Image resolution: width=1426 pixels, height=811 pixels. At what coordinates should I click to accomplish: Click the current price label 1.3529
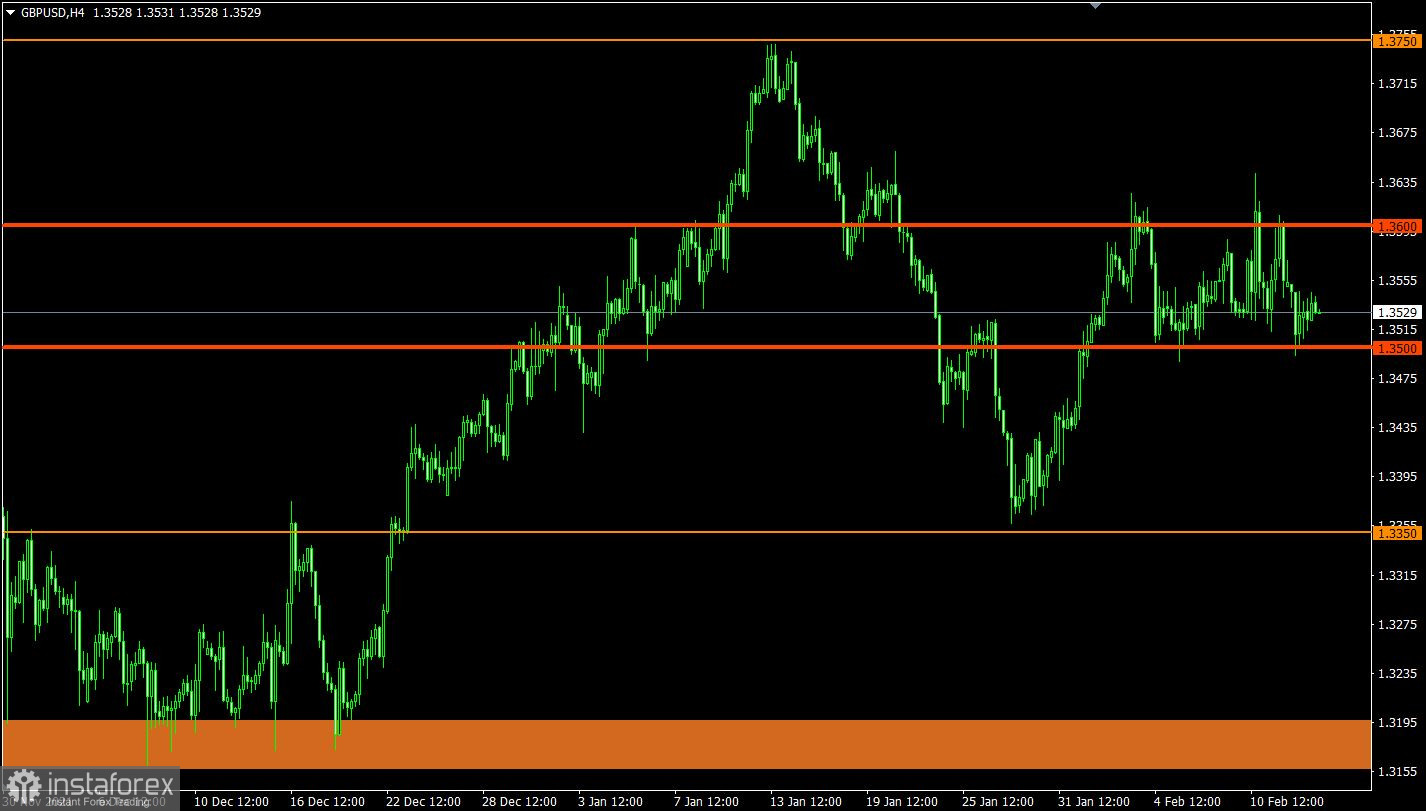coord(1396,312)
